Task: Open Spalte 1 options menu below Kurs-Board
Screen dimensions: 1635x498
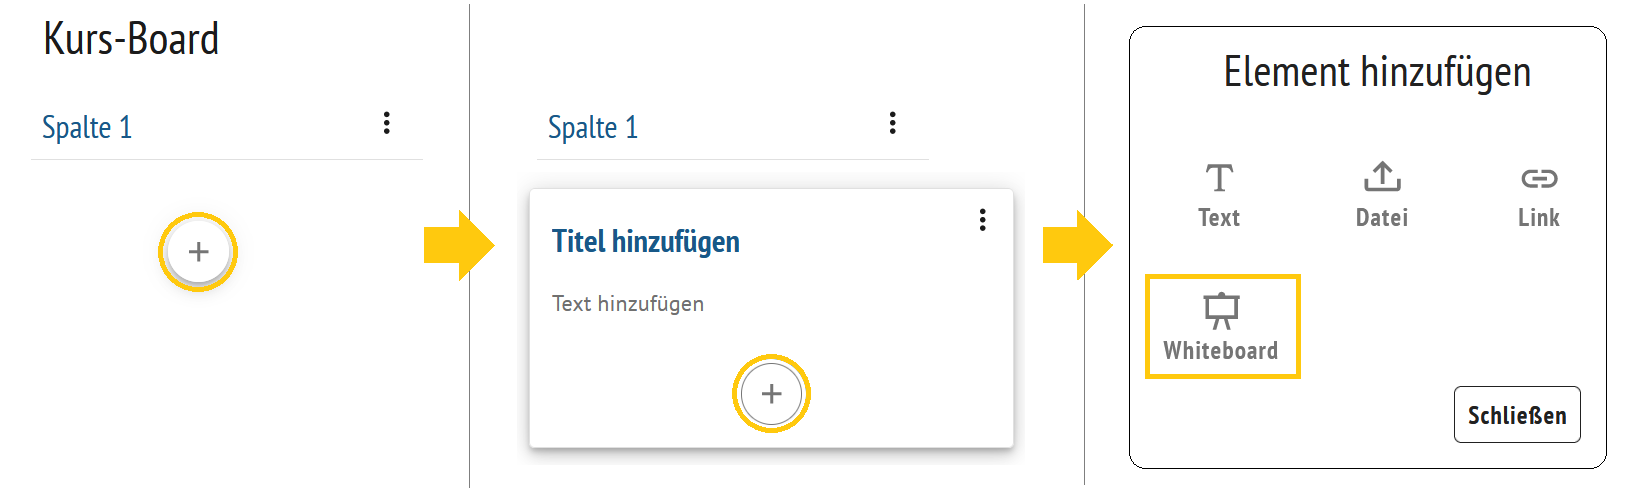Action: (387, 123)
